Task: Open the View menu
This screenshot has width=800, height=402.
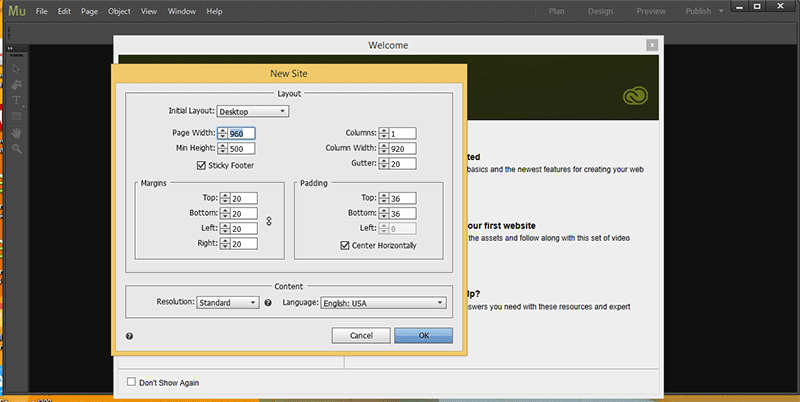Action: coord(149,11)
